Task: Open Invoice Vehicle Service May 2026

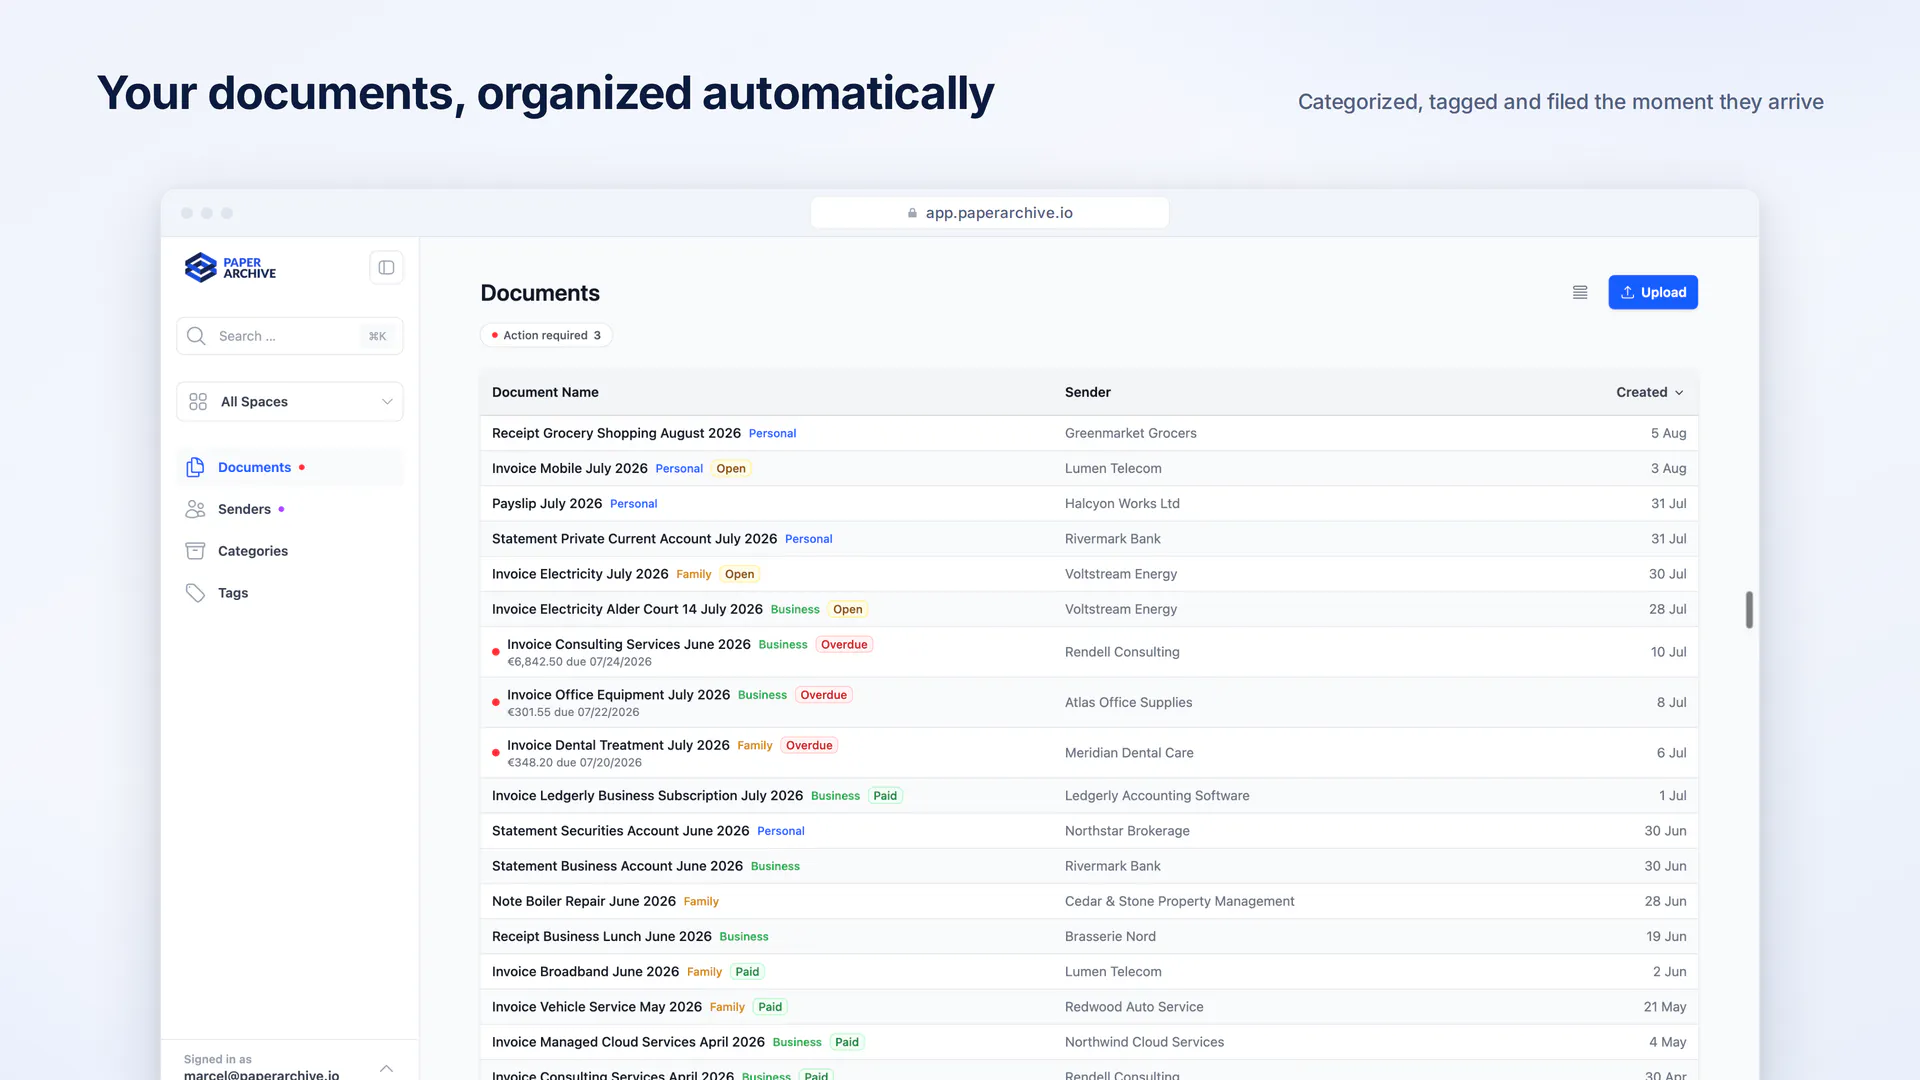Action: click(x=597, y=1007)
